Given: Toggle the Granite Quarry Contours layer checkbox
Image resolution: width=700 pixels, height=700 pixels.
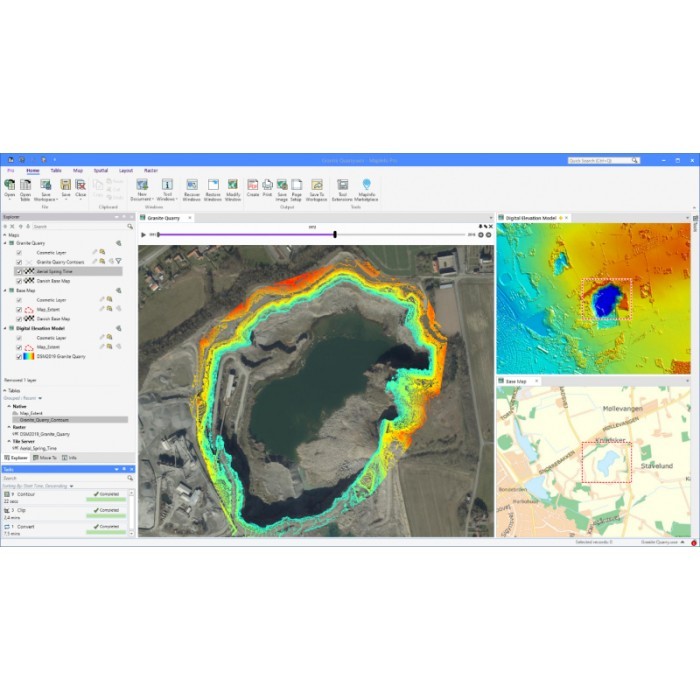Looking at the screenshot, I should (x=19, y=262).
